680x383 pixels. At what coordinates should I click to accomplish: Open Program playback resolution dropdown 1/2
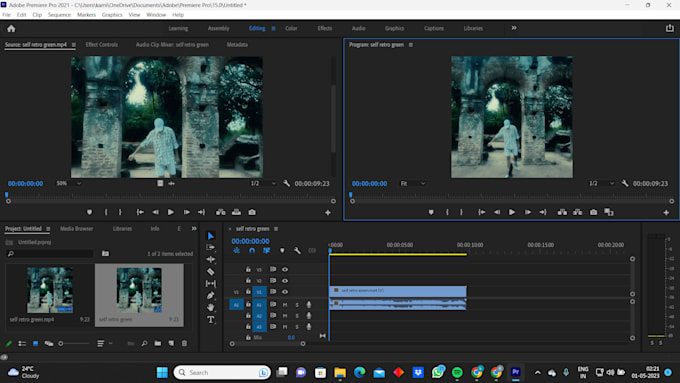coord(602,183)
